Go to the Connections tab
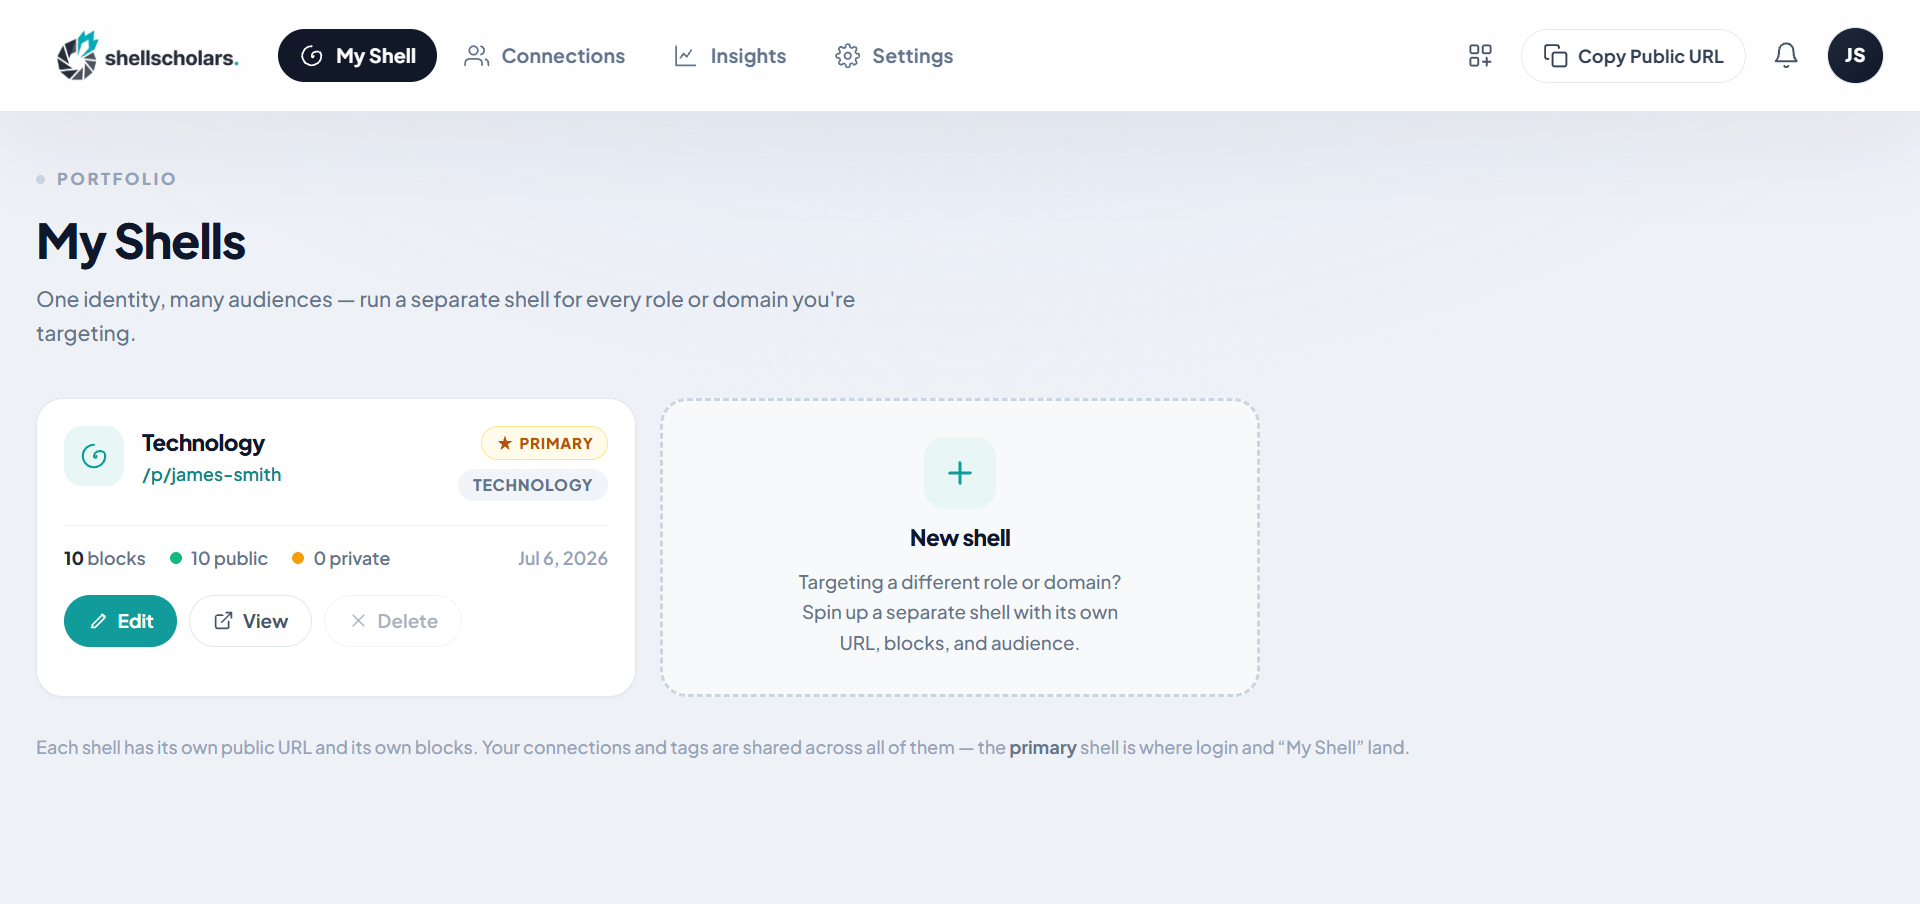 coord(544,56)
